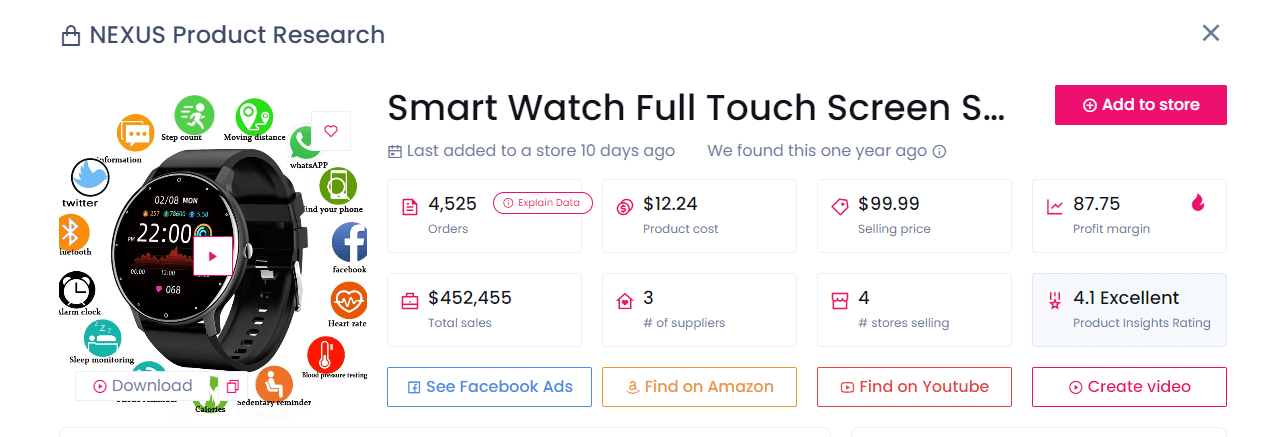This screenshot has width=1283, height=437.
Task: Click the heart favorite icon on product image
Action: 331,130
